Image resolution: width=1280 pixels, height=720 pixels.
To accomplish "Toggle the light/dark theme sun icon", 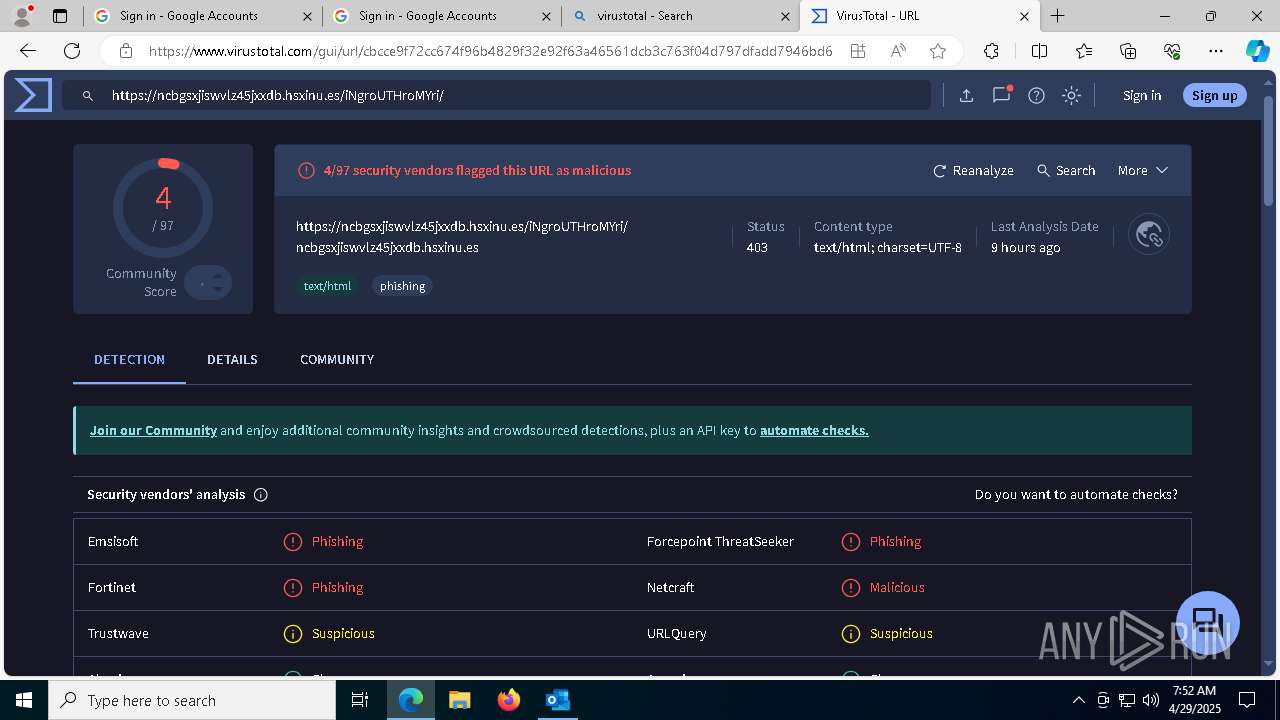I will pos(1071,96).
